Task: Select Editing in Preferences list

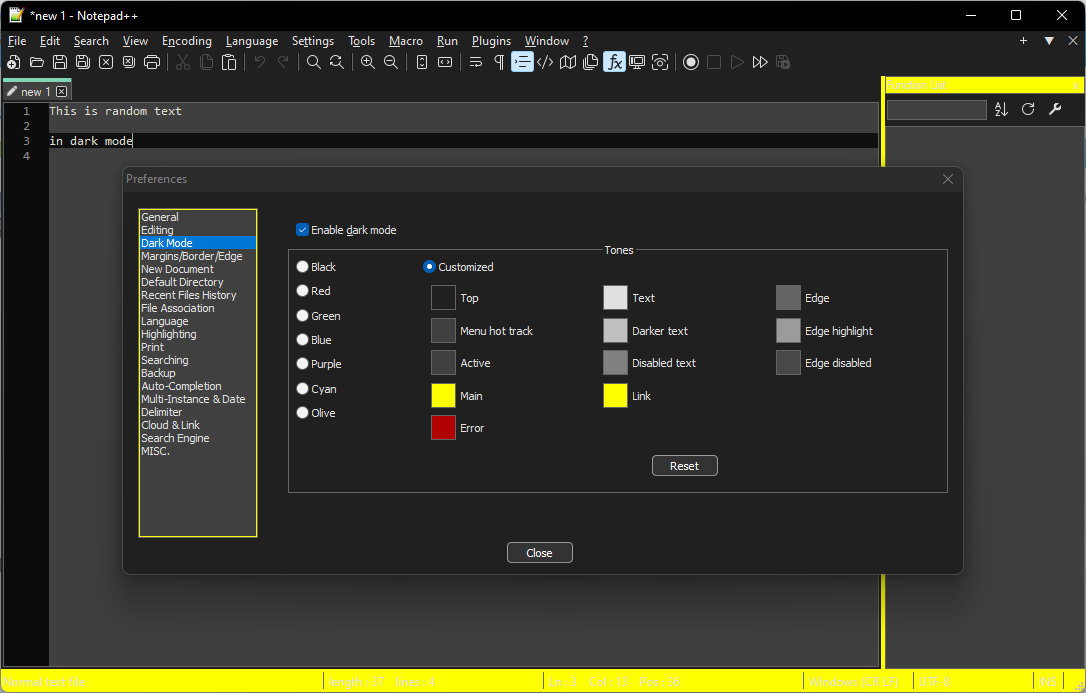Action: pos(197,230)
